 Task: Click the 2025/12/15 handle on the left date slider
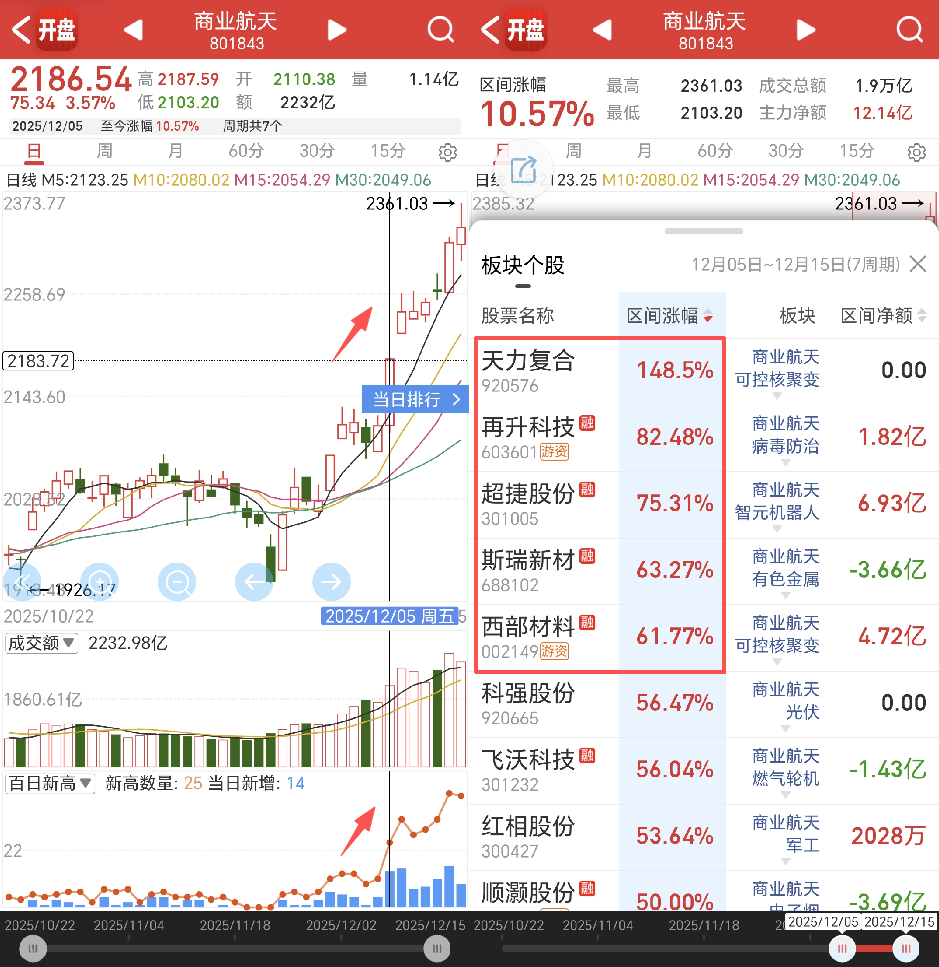pos(436,948)
